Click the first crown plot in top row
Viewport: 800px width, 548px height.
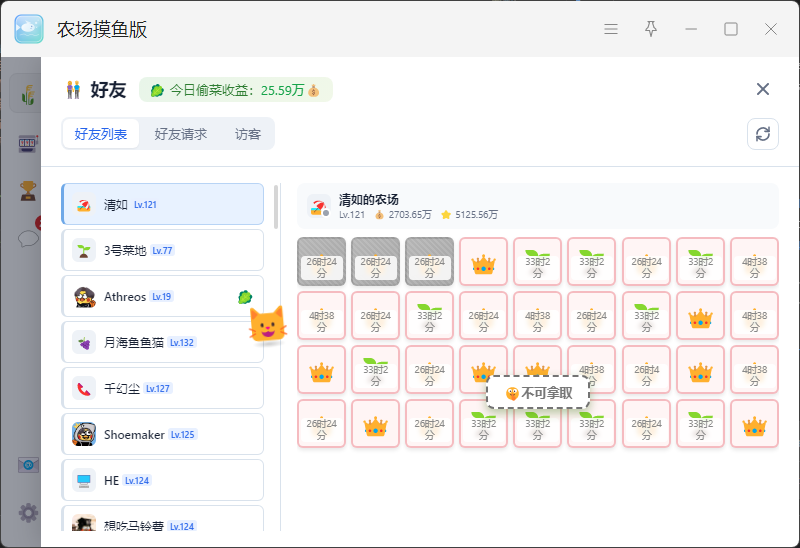pyautogui.click(x=483, y=262)
